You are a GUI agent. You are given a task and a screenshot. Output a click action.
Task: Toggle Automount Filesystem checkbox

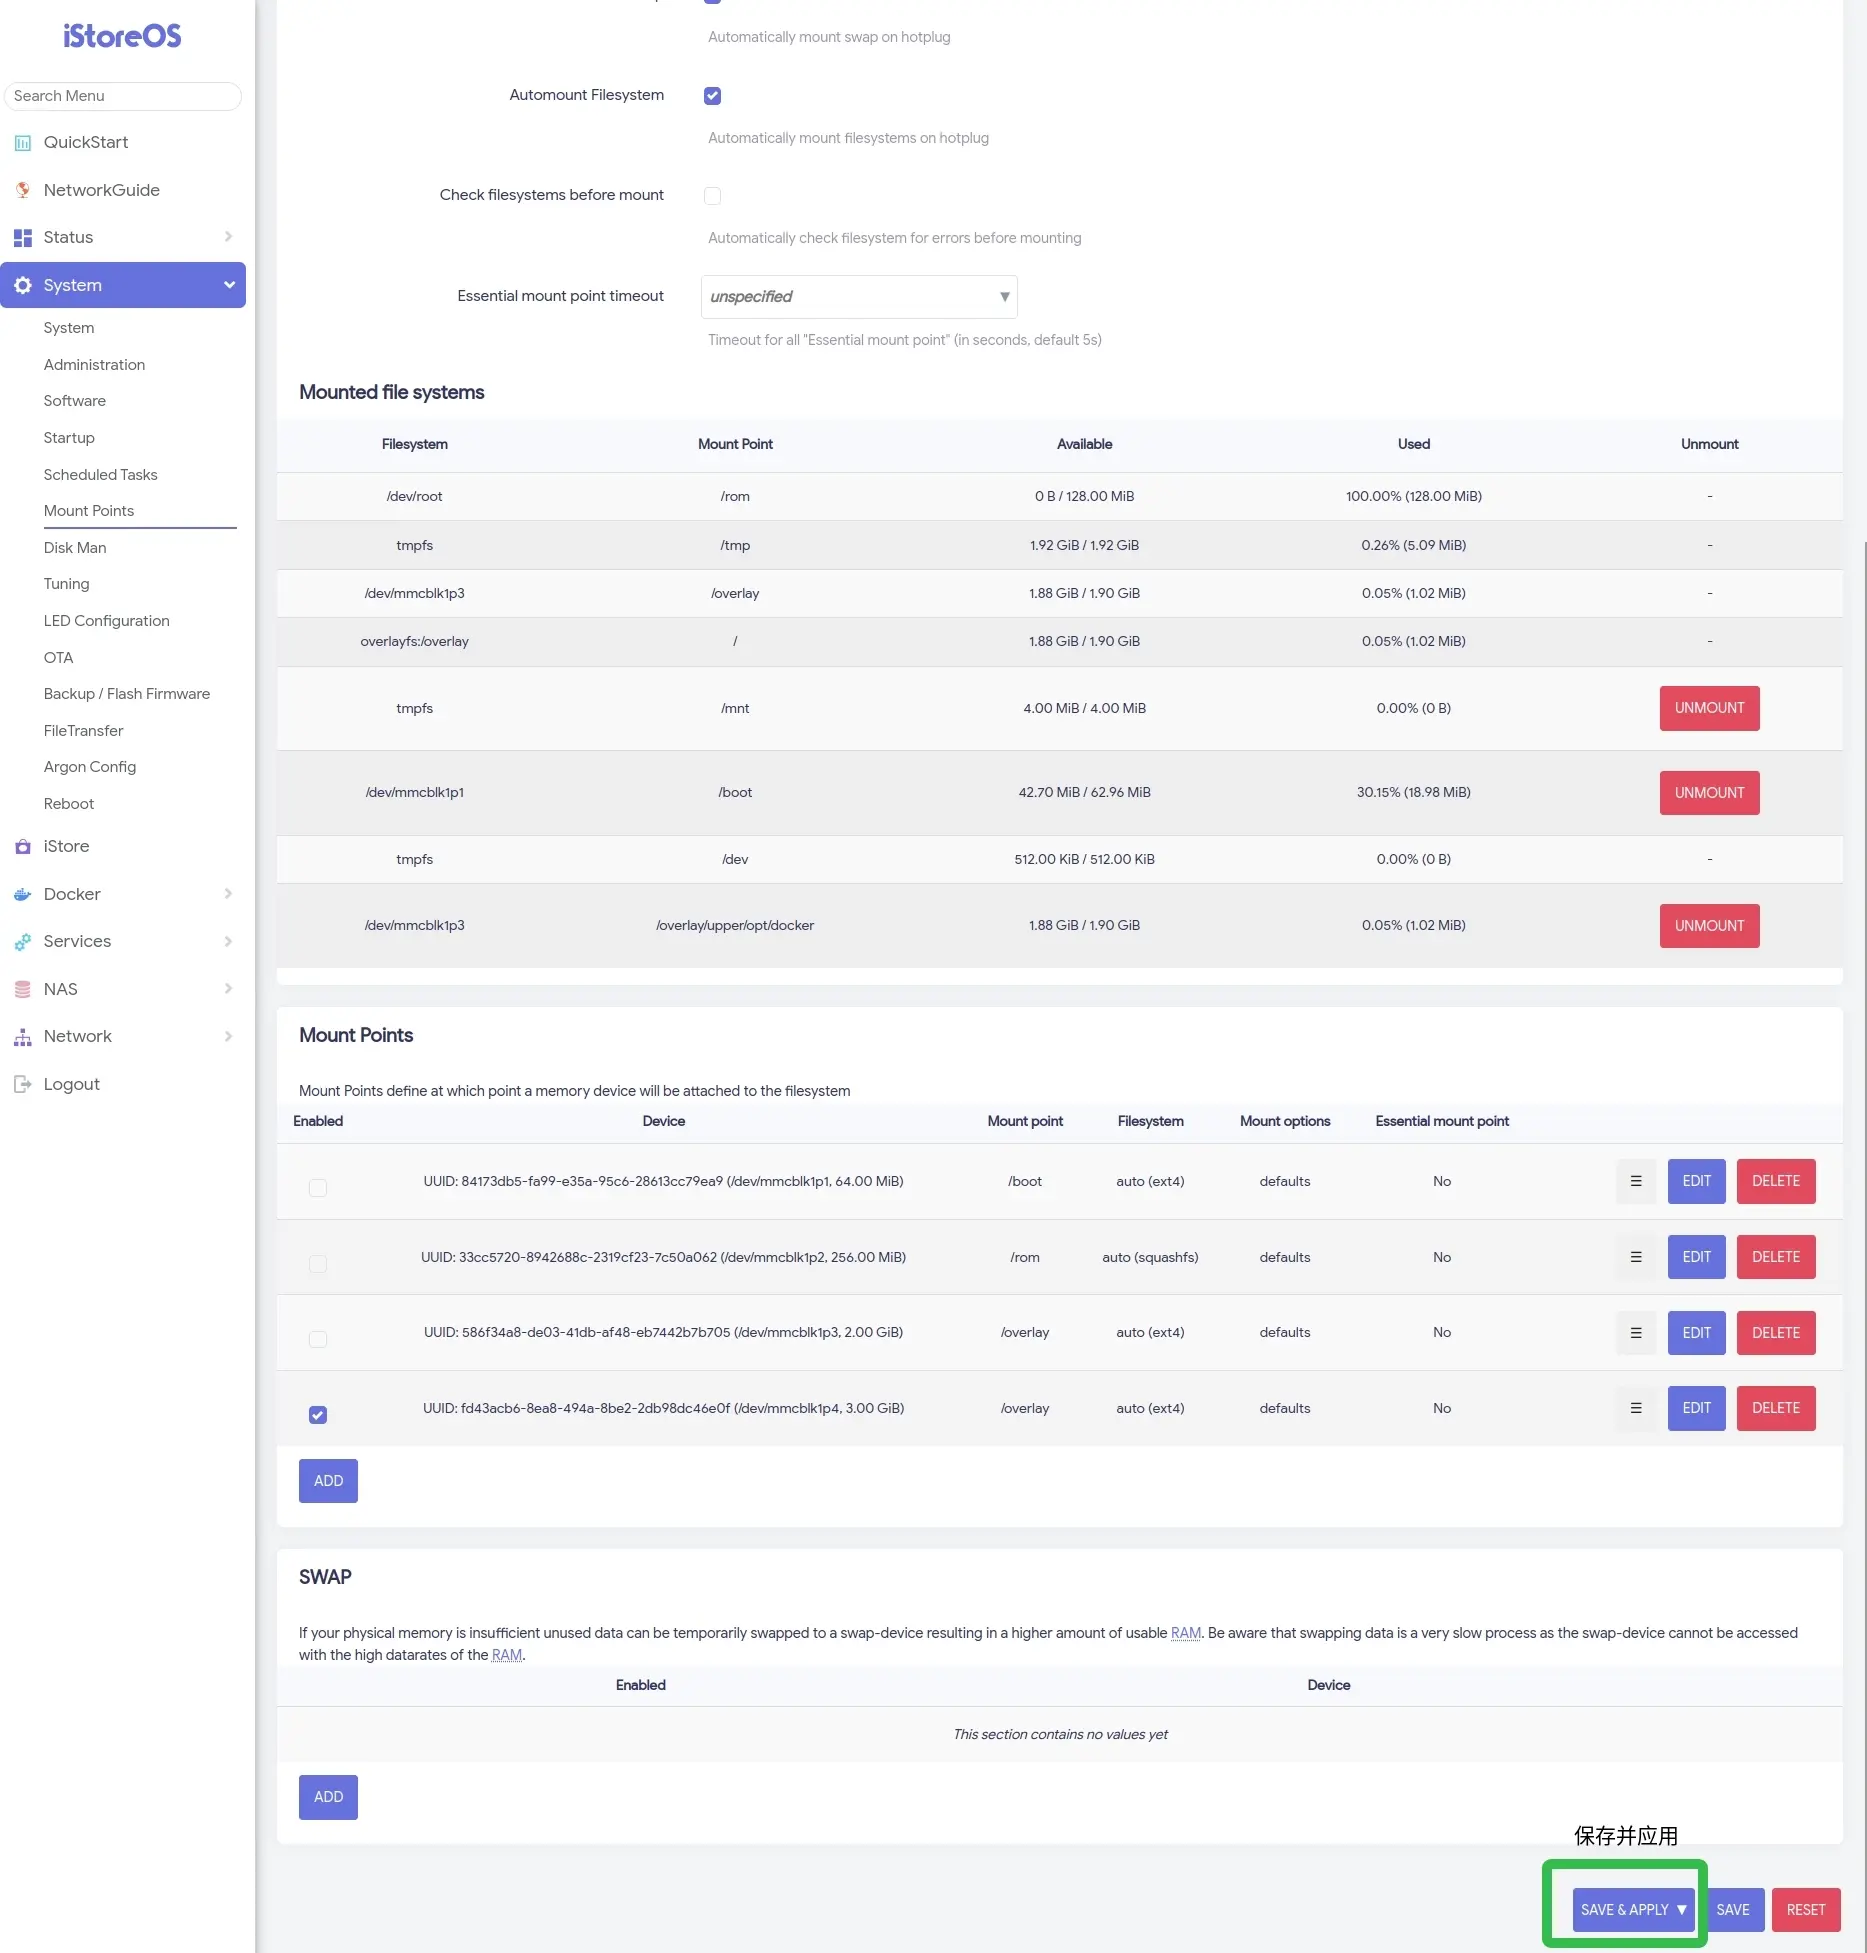pos(712,96)
